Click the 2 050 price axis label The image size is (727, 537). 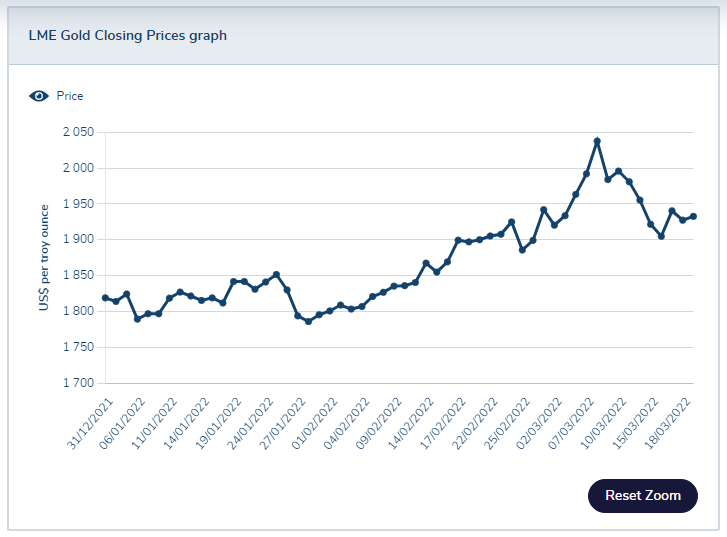[x=76, y=132]
